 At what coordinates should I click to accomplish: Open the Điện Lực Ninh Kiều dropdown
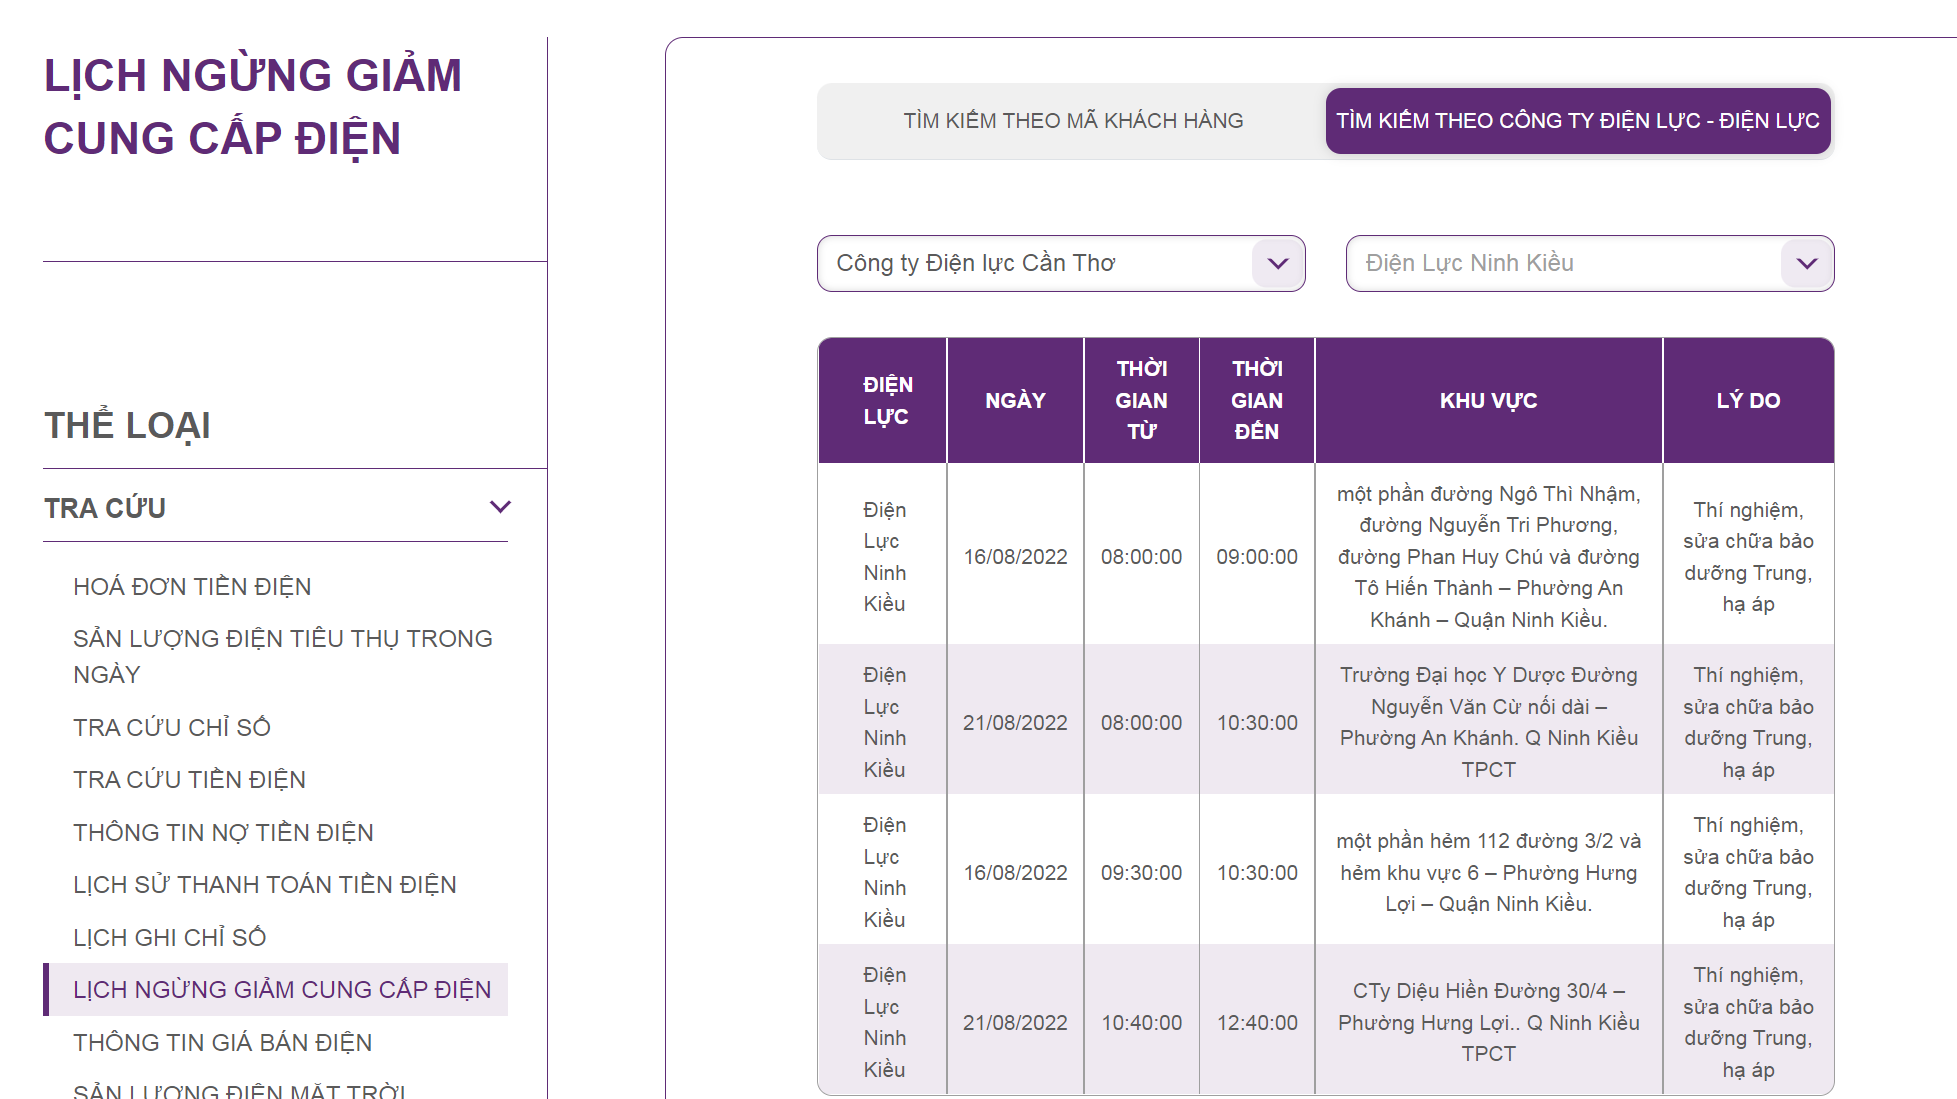pyautogui.click(x=1589, y=263)
